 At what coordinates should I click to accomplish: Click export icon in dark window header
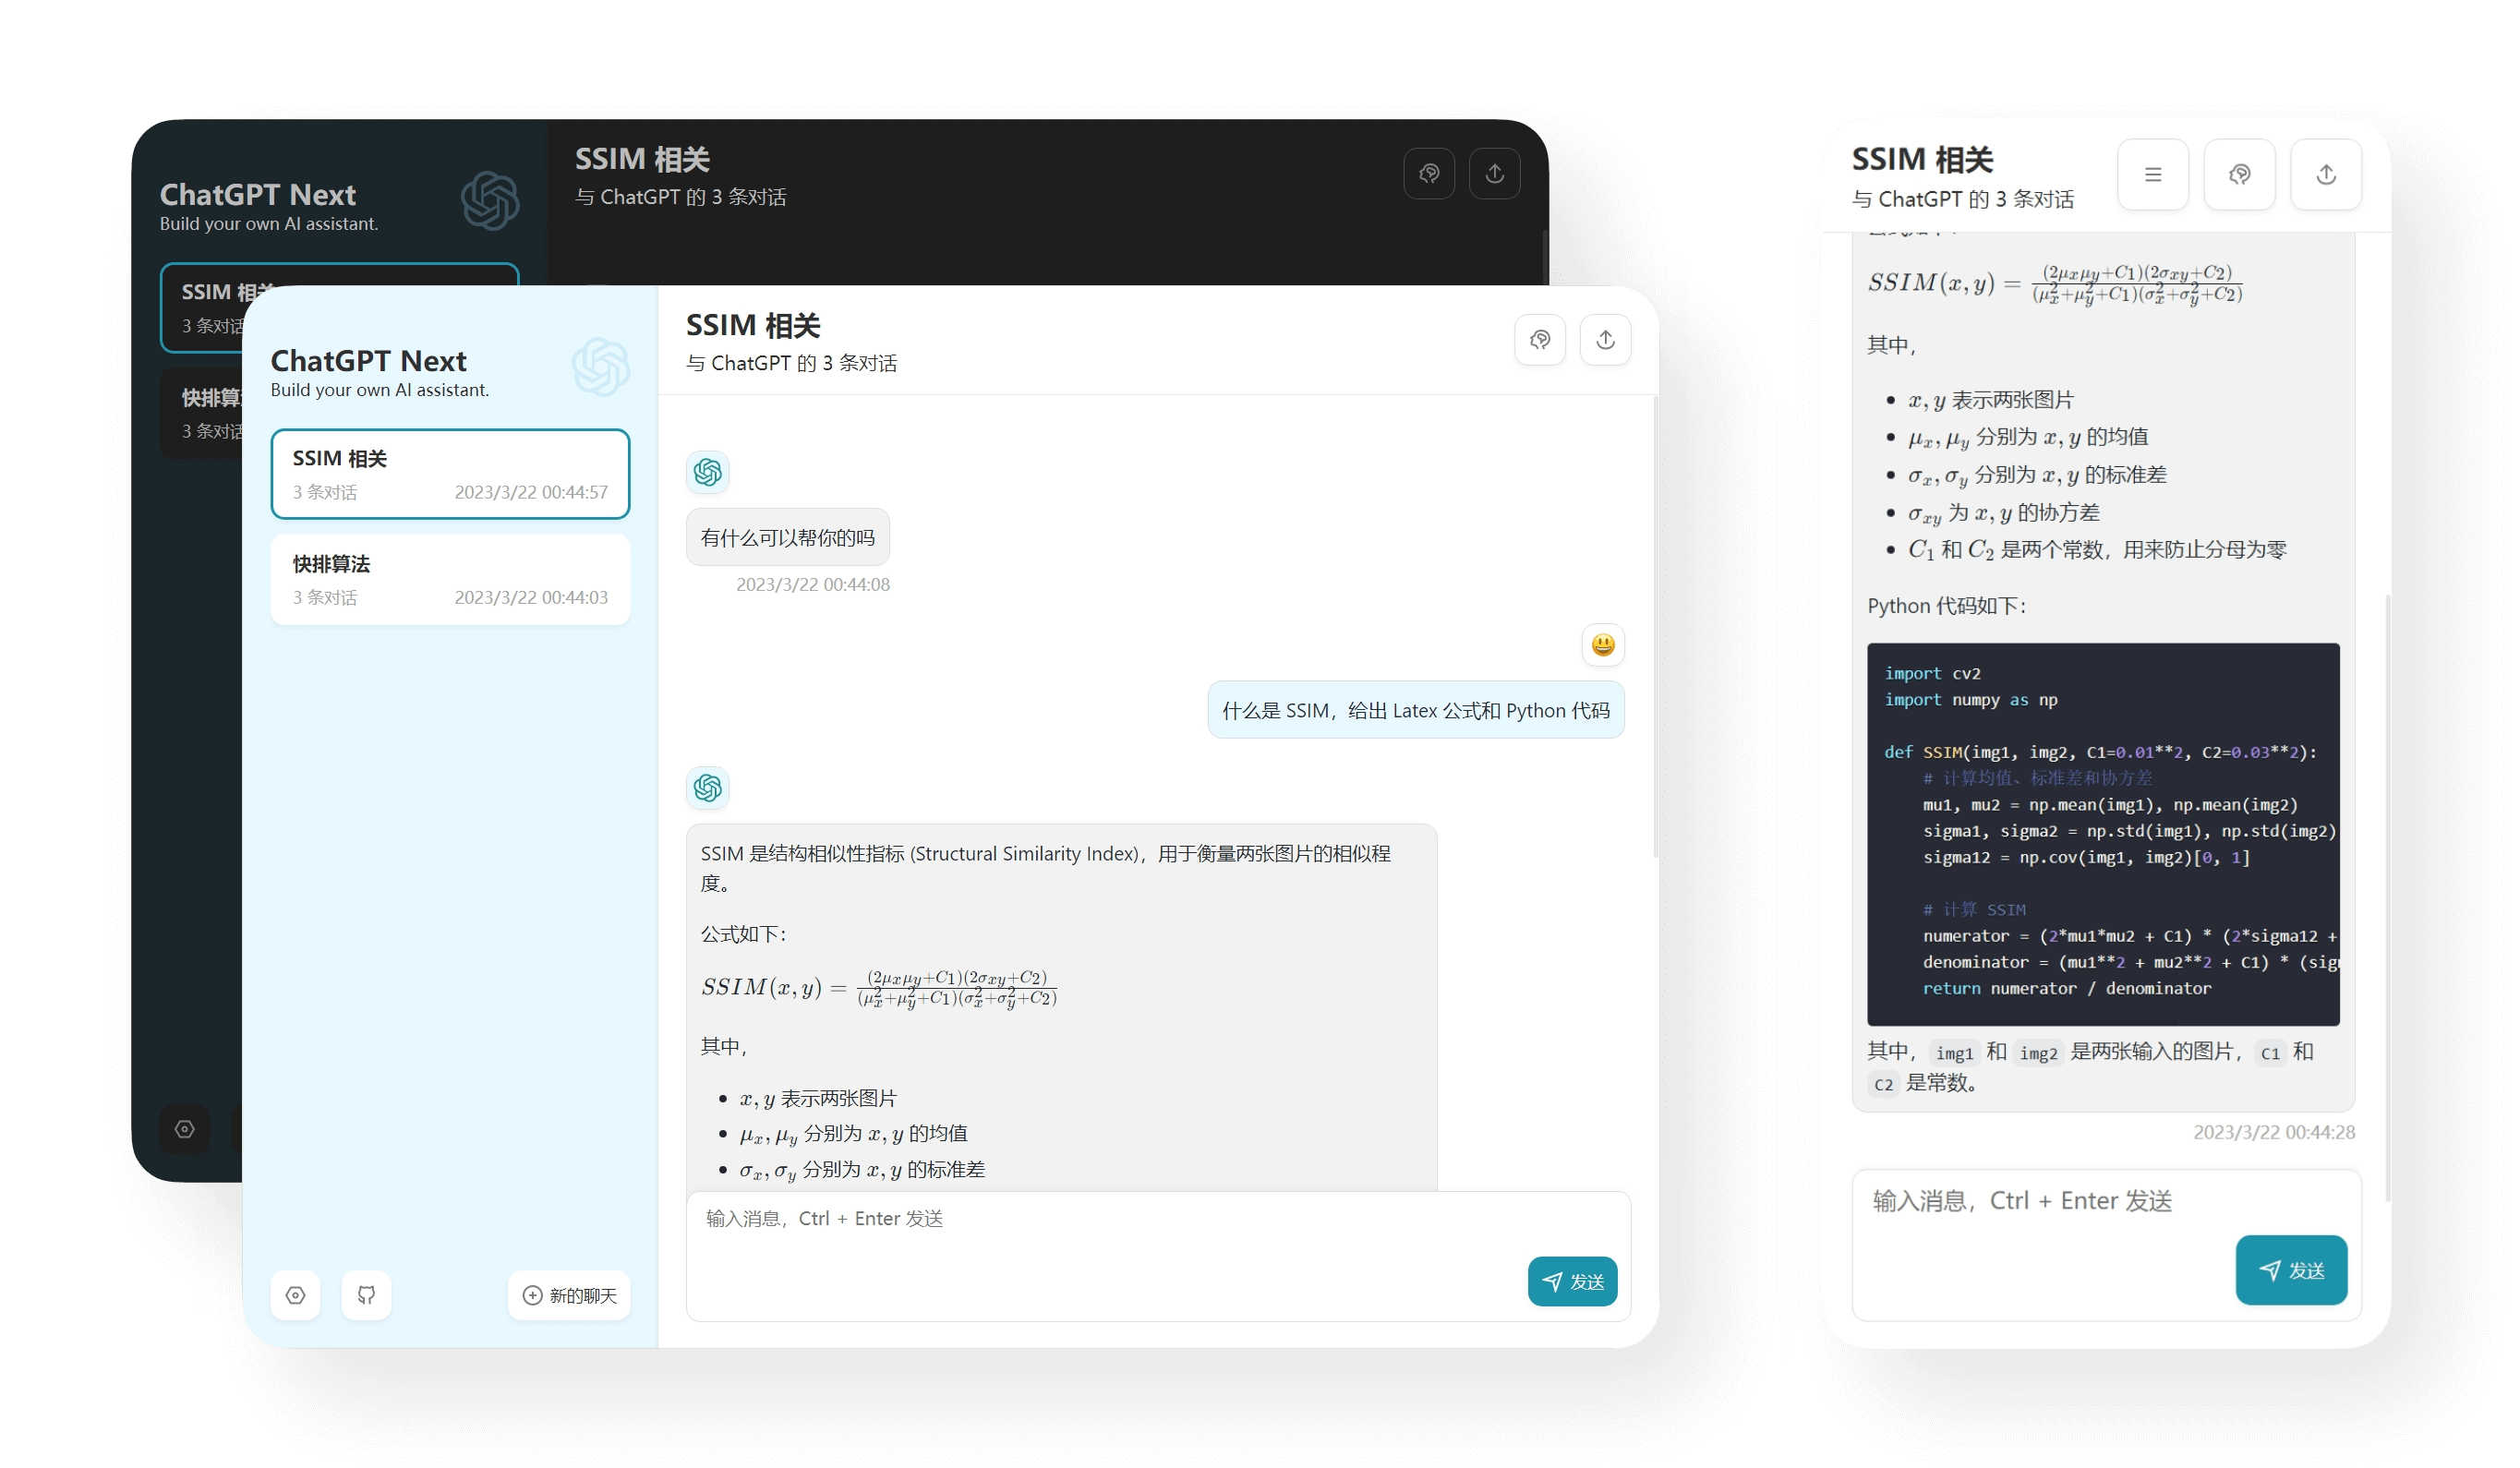[x=1494, y=174]
